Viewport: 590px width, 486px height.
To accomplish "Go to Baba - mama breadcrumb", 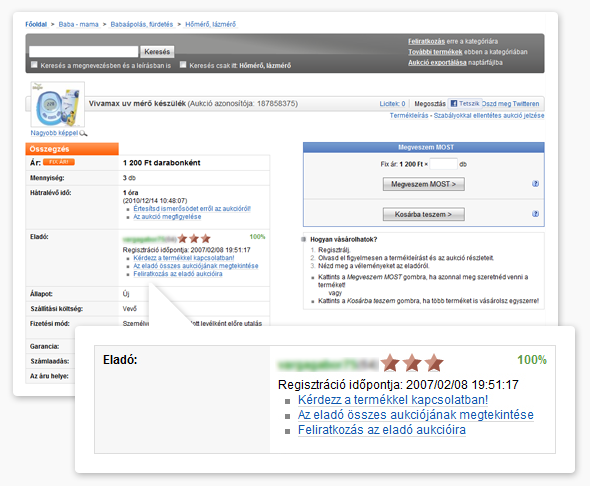I will click(78, 24).
